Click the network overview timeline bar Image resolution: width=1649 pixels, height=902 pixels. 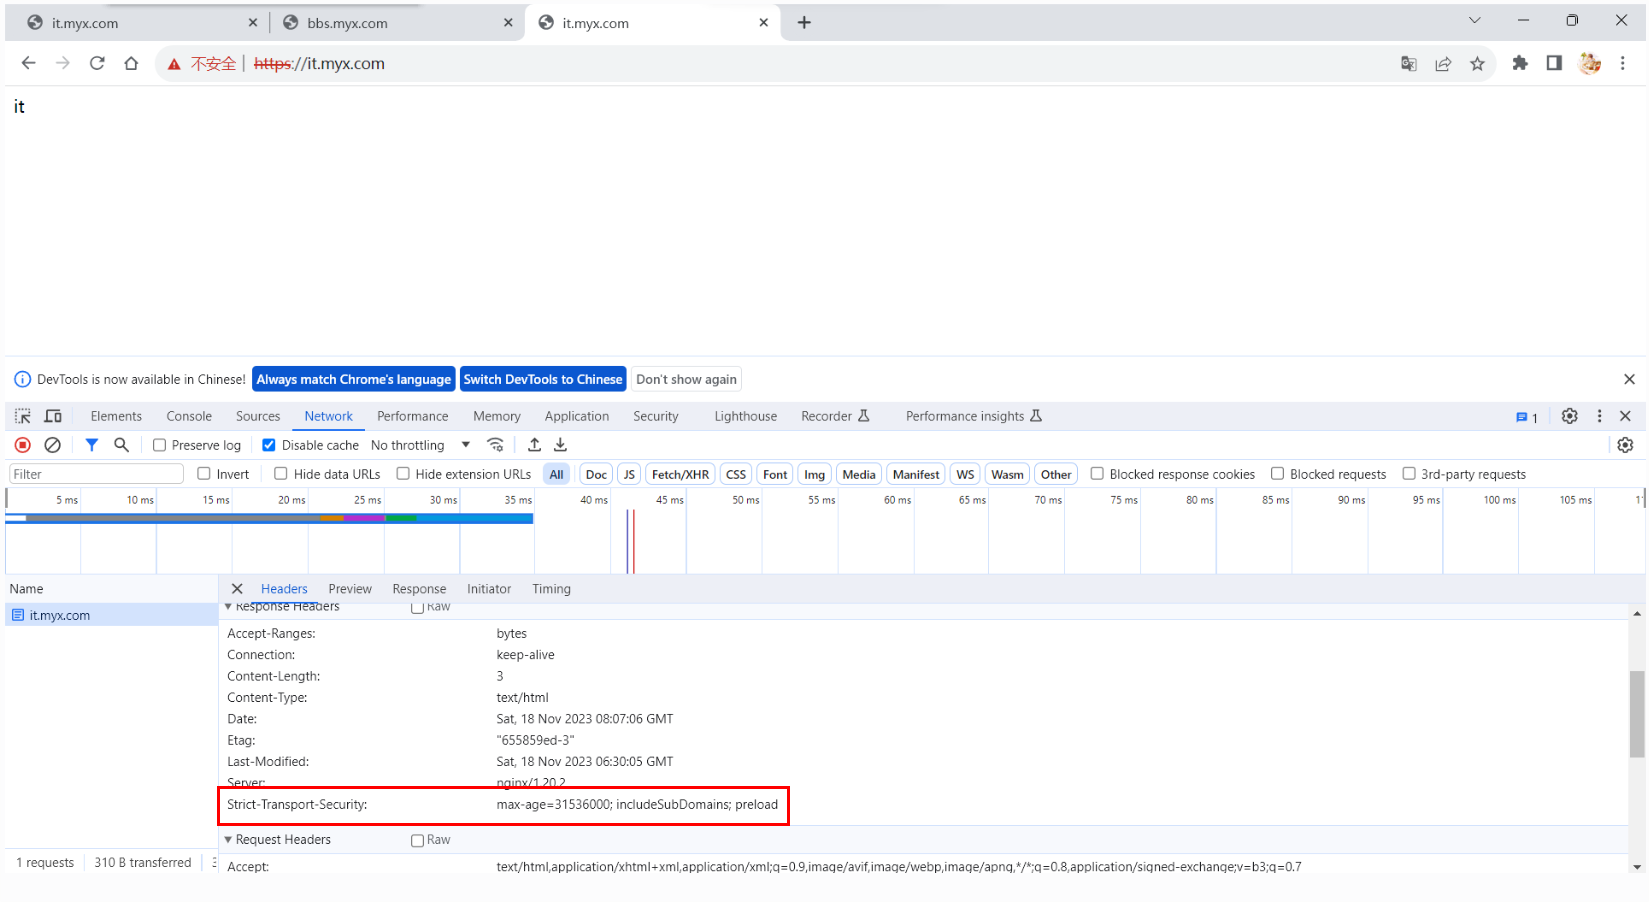[x=269, y=518]
